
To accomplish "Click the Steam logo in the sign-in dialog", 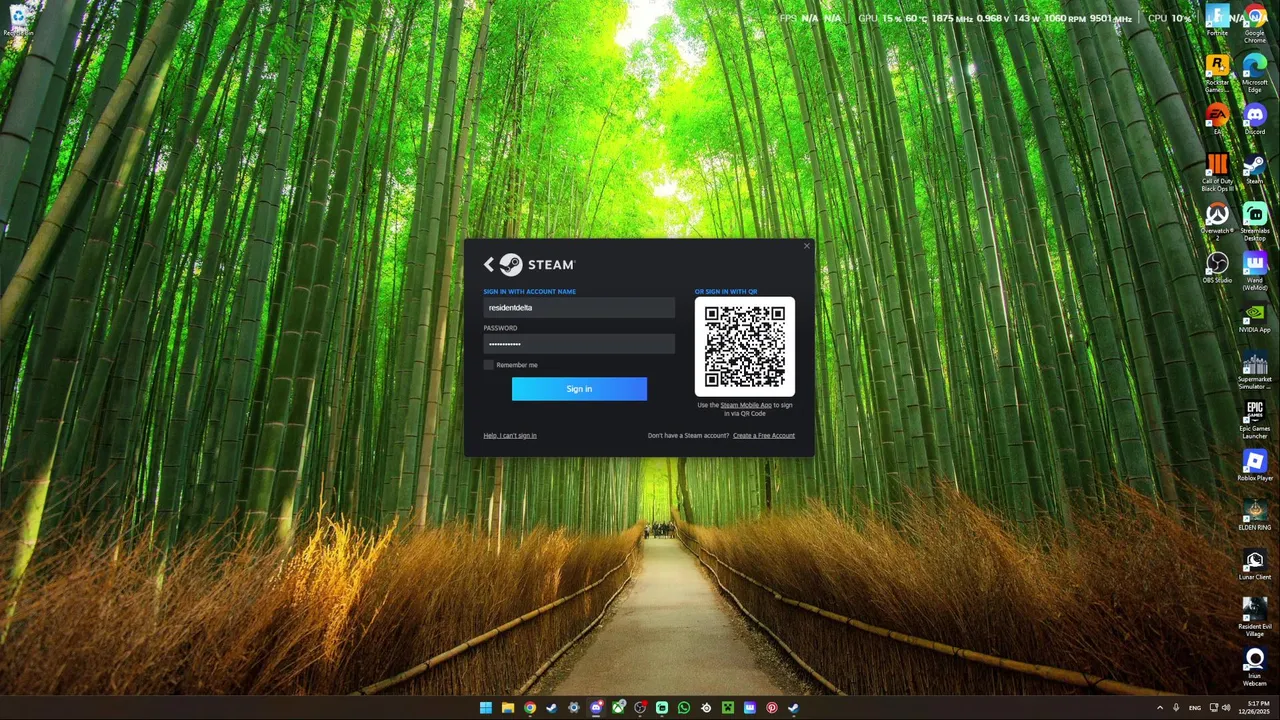I will (537, 264).
